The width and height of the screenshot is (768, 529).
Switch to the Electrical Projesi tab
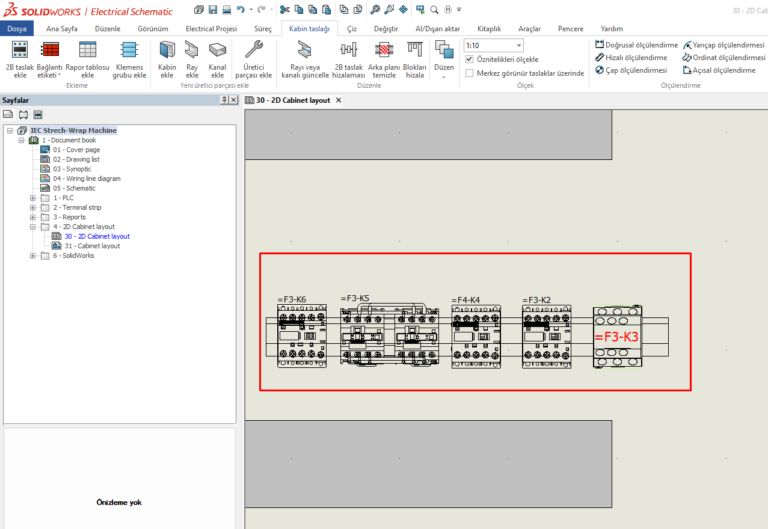pos(212,29)
